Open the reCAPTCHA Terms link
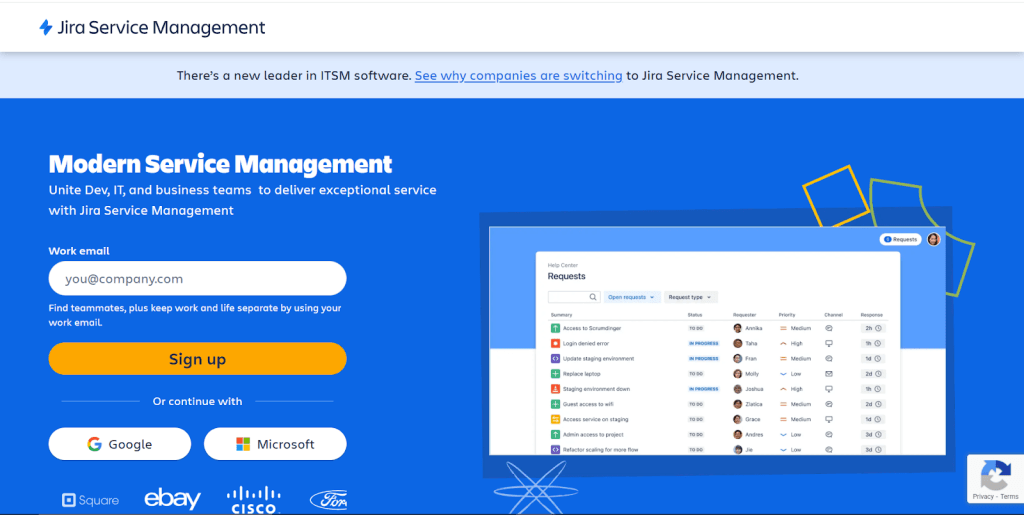The image size is (1024, 515). (x=1009, y=497)
